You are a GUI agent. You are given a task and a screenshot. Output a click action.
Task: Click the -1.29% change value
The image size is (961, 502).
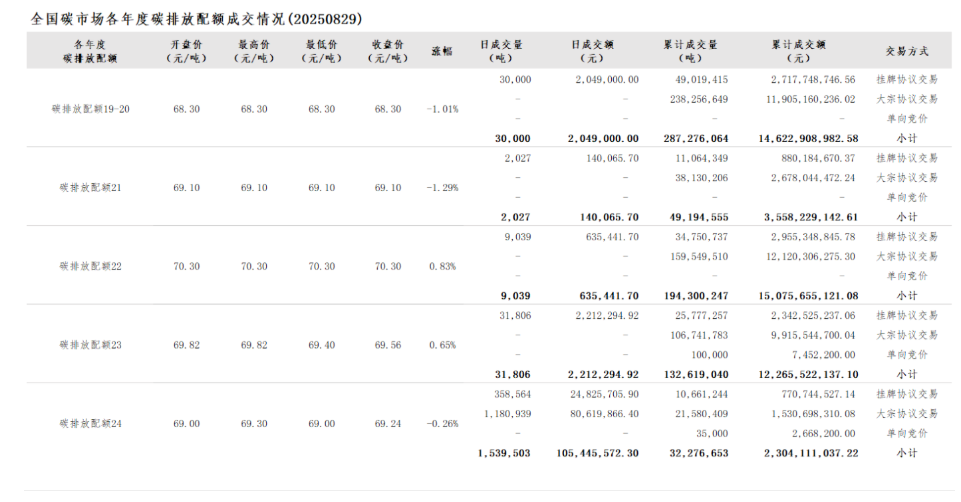tap(441, 188)
